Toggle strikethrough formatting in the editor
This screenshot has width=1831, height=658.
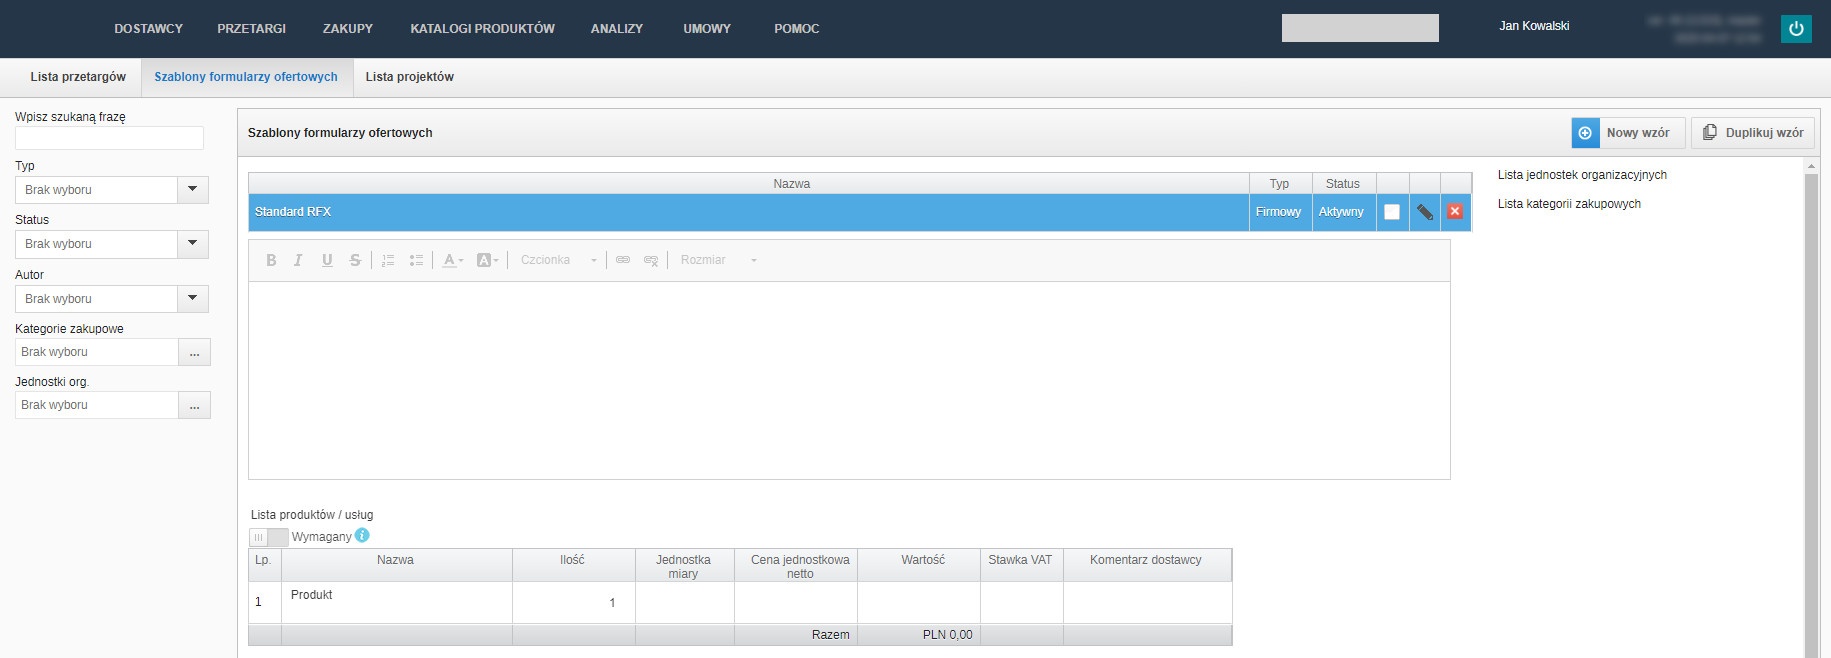(355, 260)
